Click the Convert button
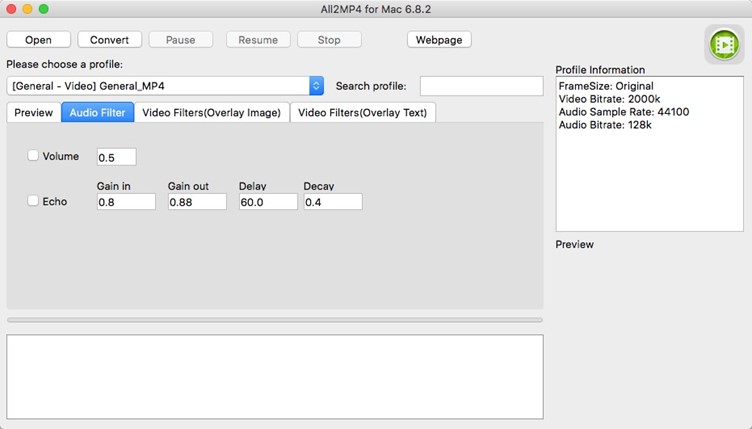 click(109, 40)
